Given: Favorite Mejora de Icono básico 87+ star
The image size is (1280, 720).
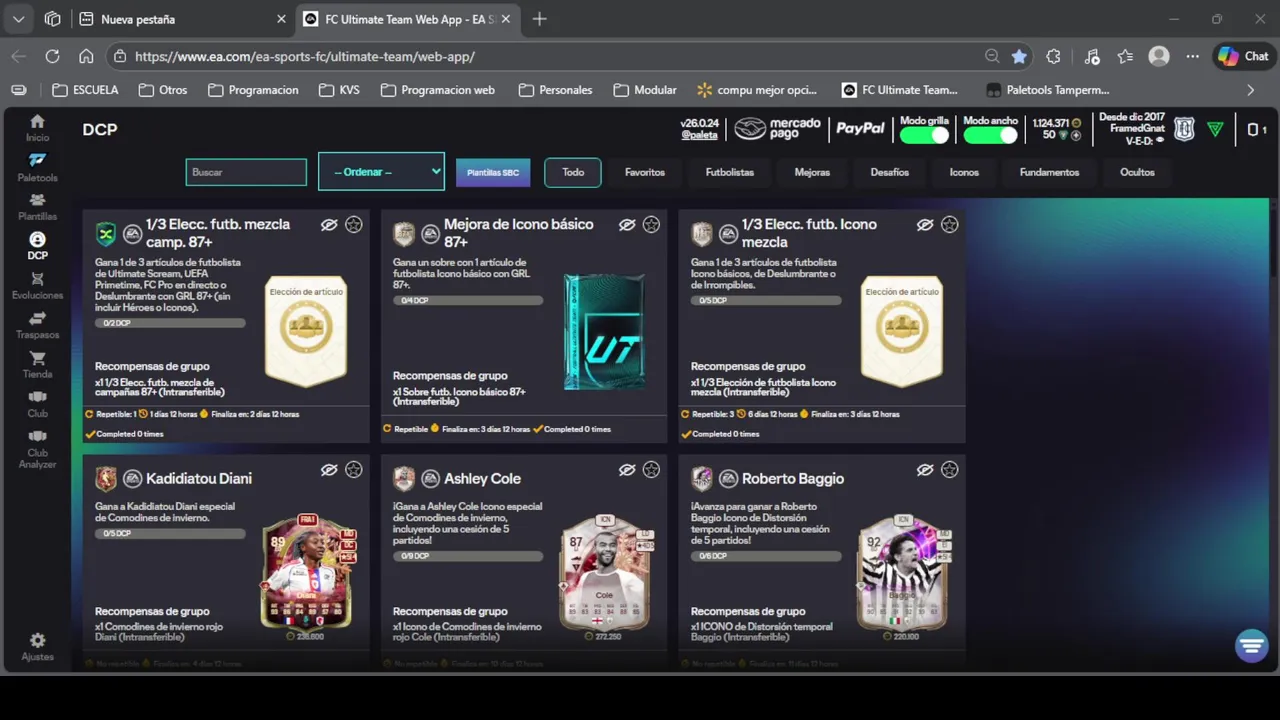Looking at the screenshot, I should tap(651, 225).
